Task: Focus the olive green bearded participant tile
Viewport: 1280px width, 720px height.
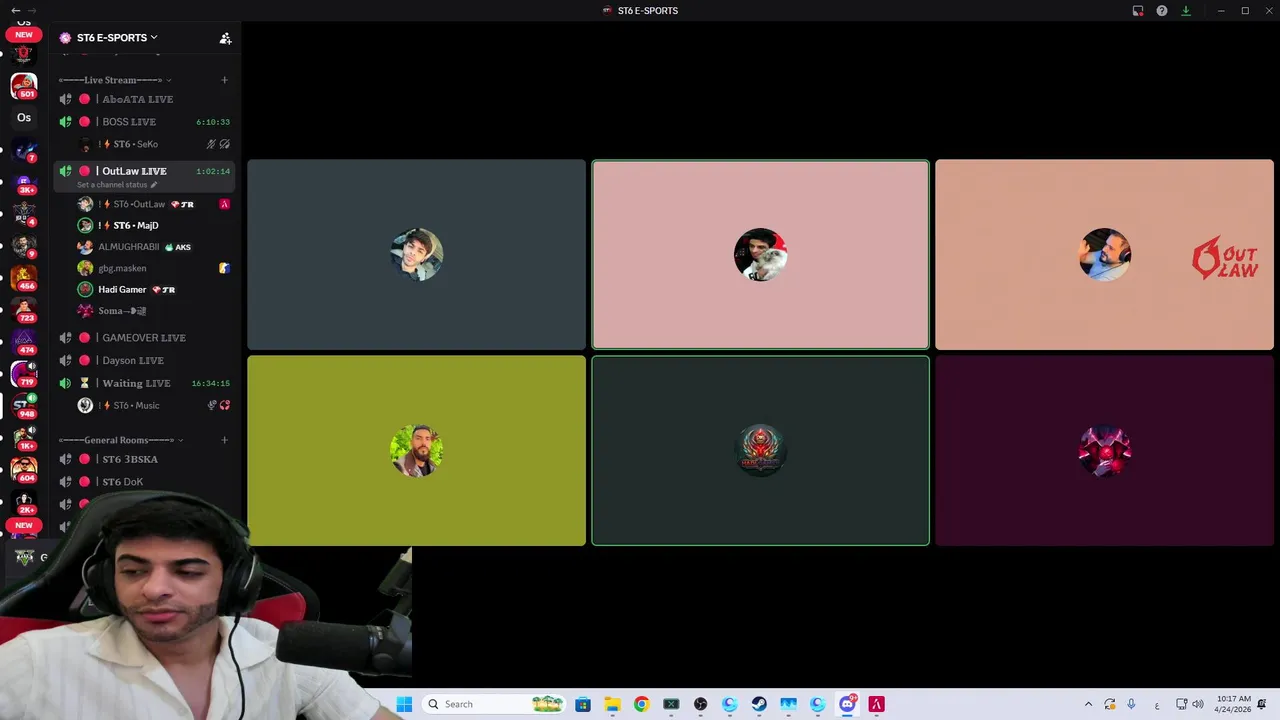Action: [x=417, y=451]
